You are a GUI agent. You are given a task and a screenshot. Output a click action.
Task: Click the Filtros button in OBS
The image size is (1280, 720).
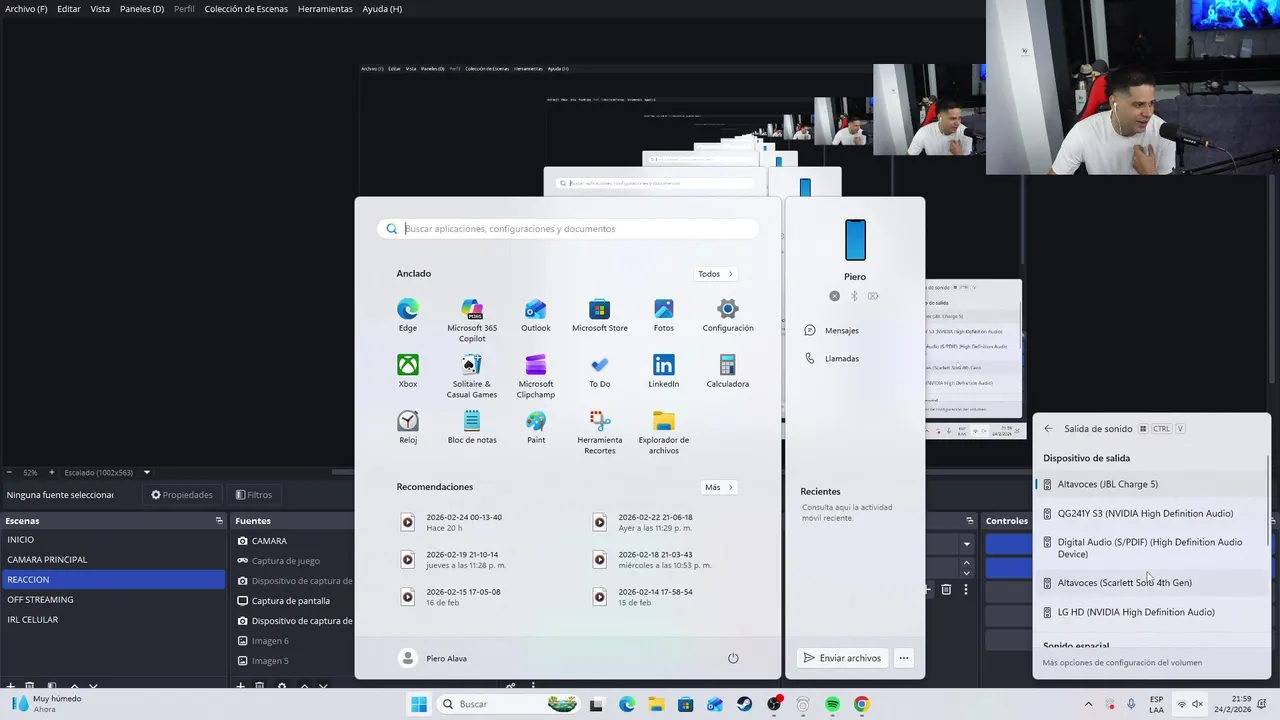(254, 495)
